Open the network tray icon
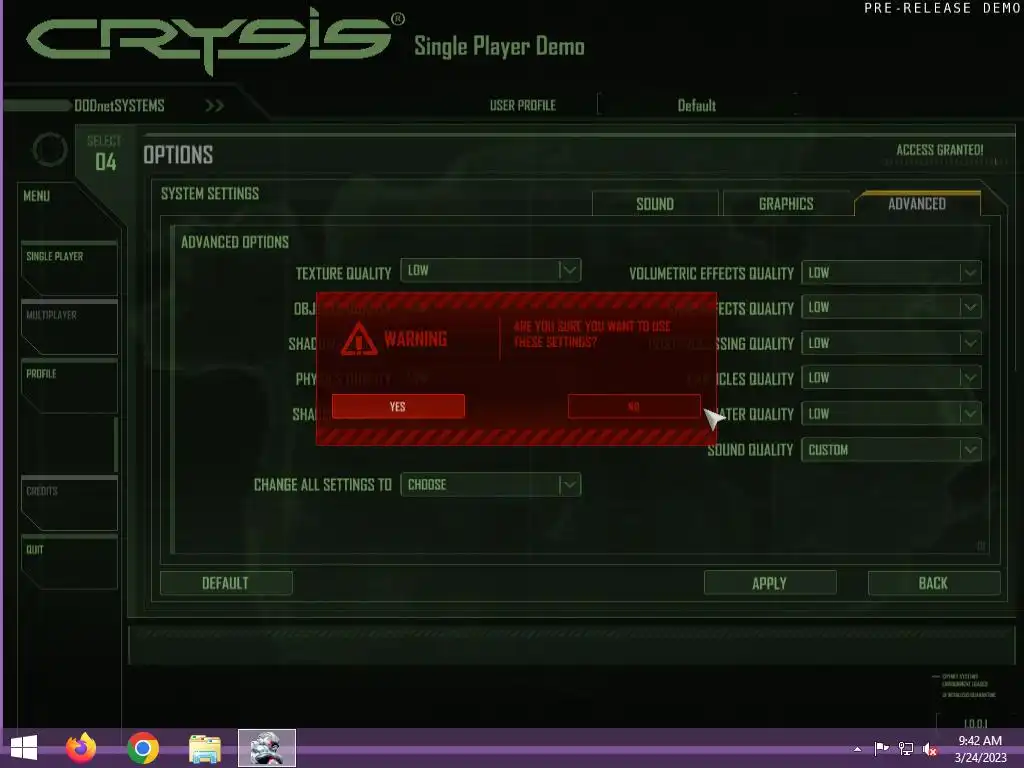The height and width of the screenshot is (768, 1024). point(906,748)
